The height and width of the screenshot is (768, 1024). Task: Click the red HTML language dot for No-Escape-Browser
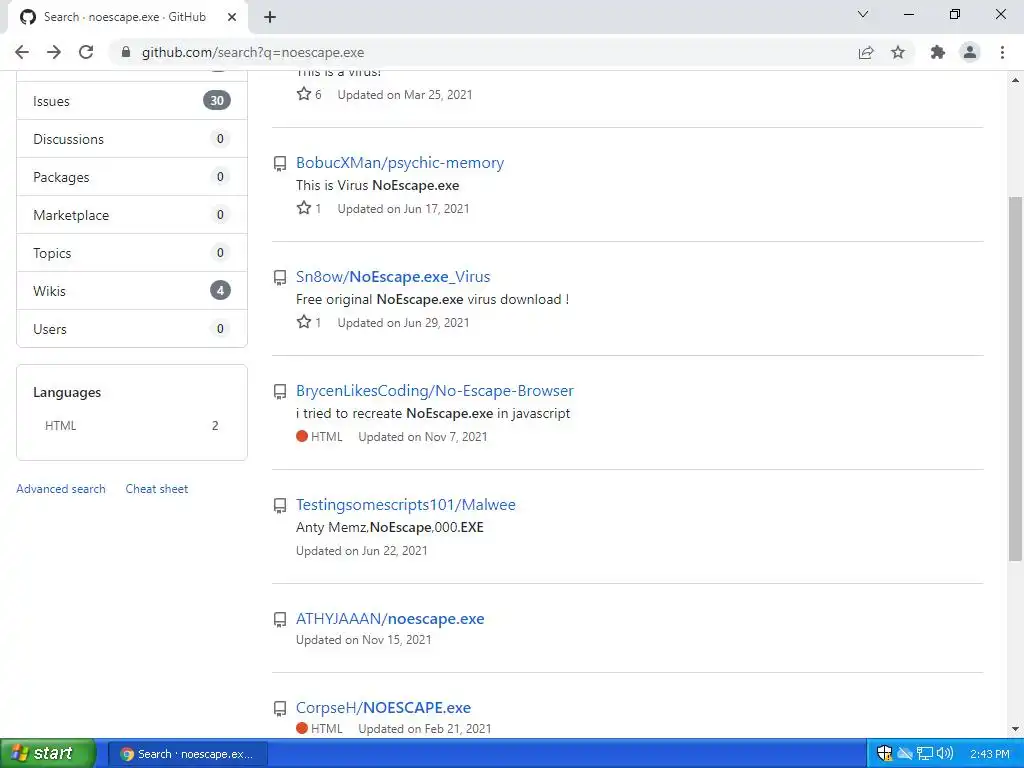(302, 436)
